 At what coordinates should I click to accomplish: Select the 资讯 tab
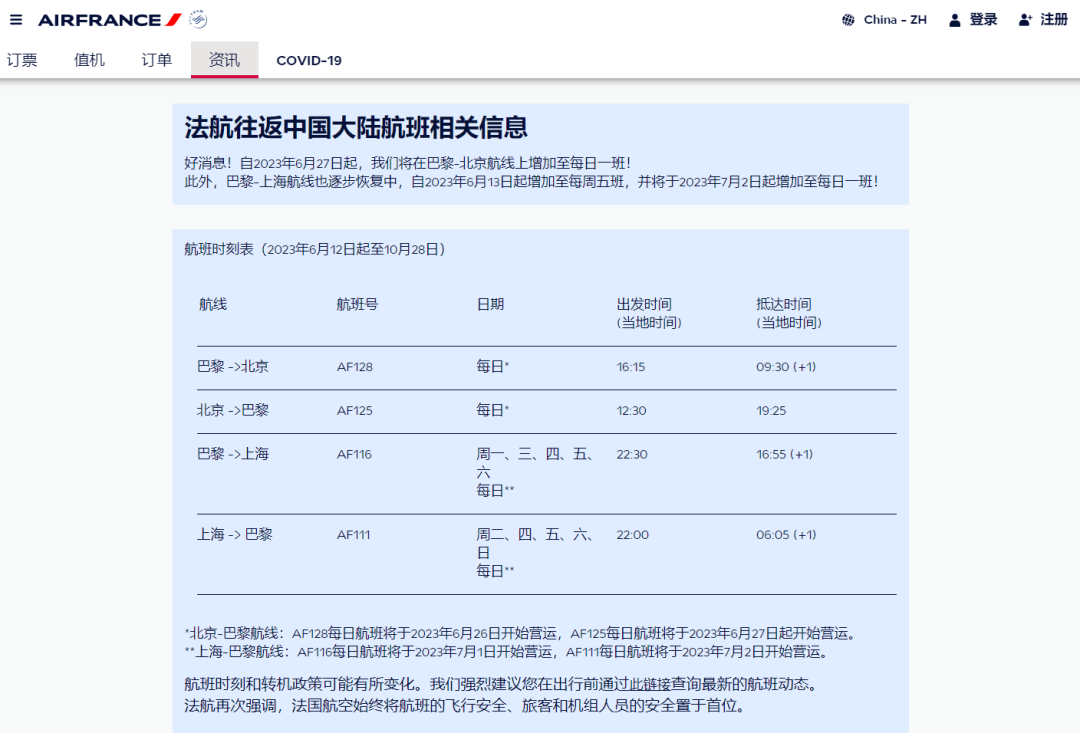[x=225, y=60]
